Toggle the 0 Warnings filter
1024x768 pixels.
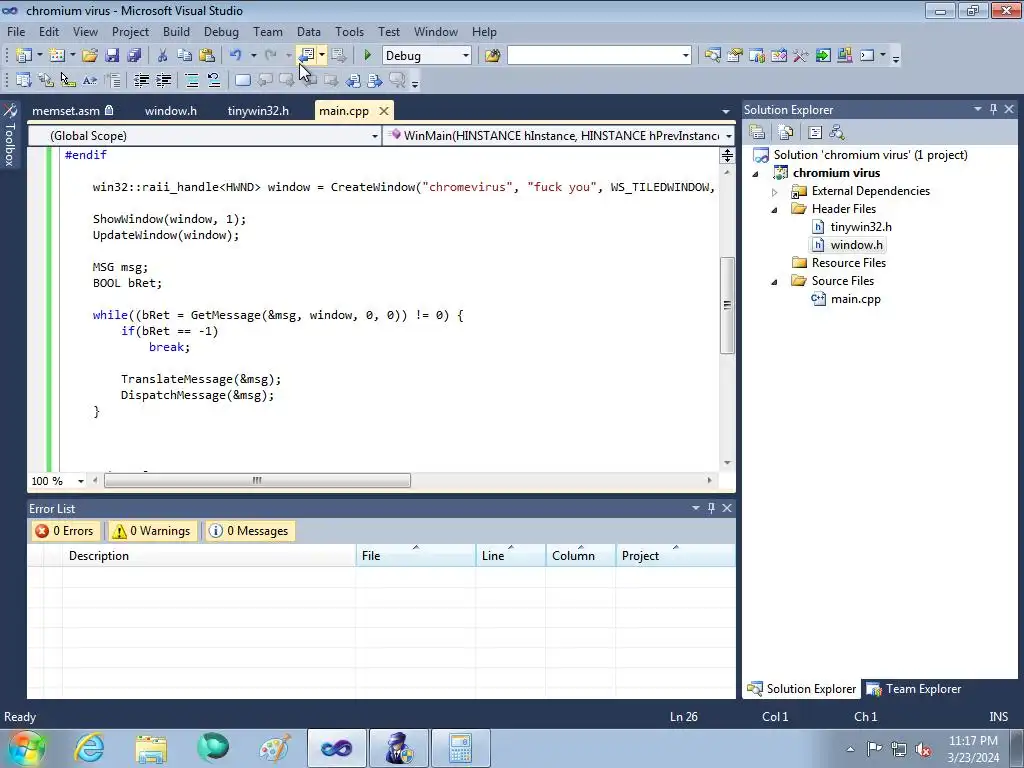[152, 531]
